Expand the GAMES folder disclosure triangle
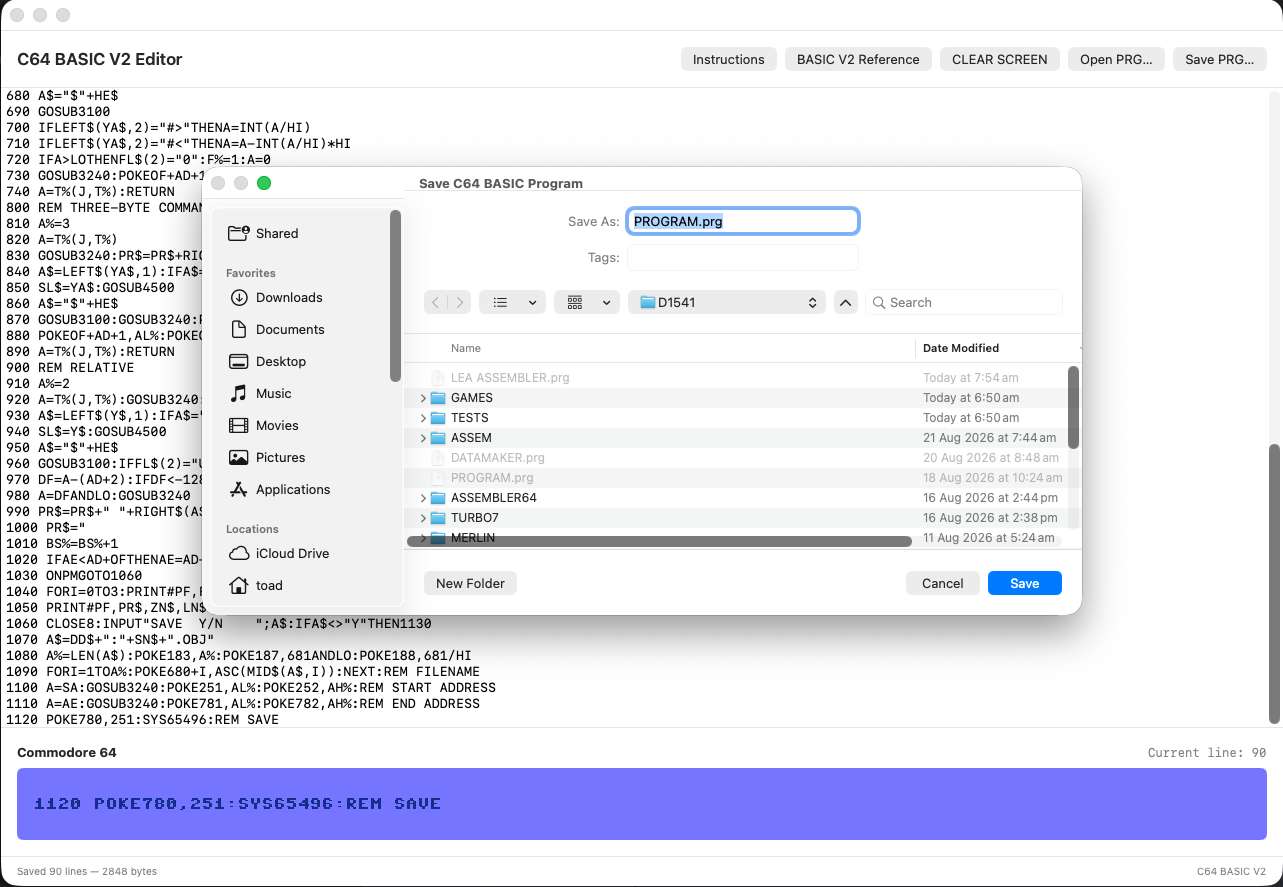 tap(423, 398)
